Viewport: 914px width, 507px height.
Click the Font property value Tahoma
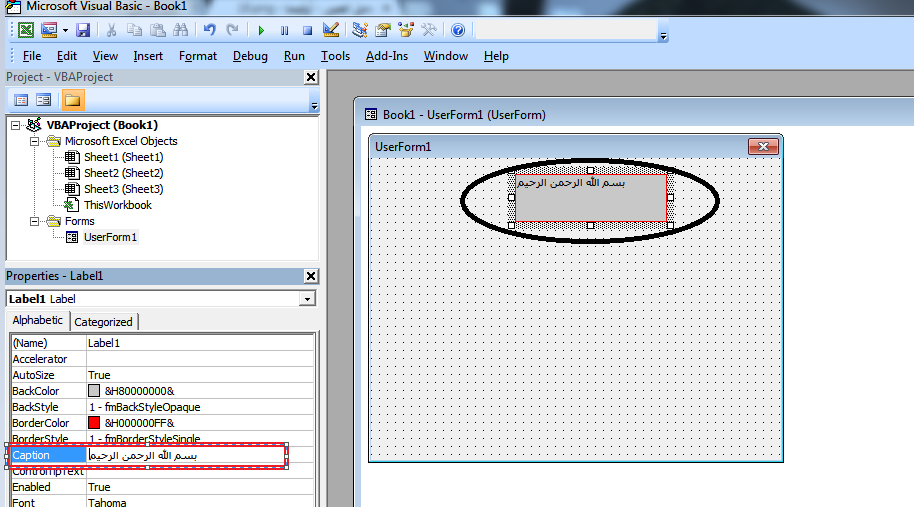click(x=200, y=502)
